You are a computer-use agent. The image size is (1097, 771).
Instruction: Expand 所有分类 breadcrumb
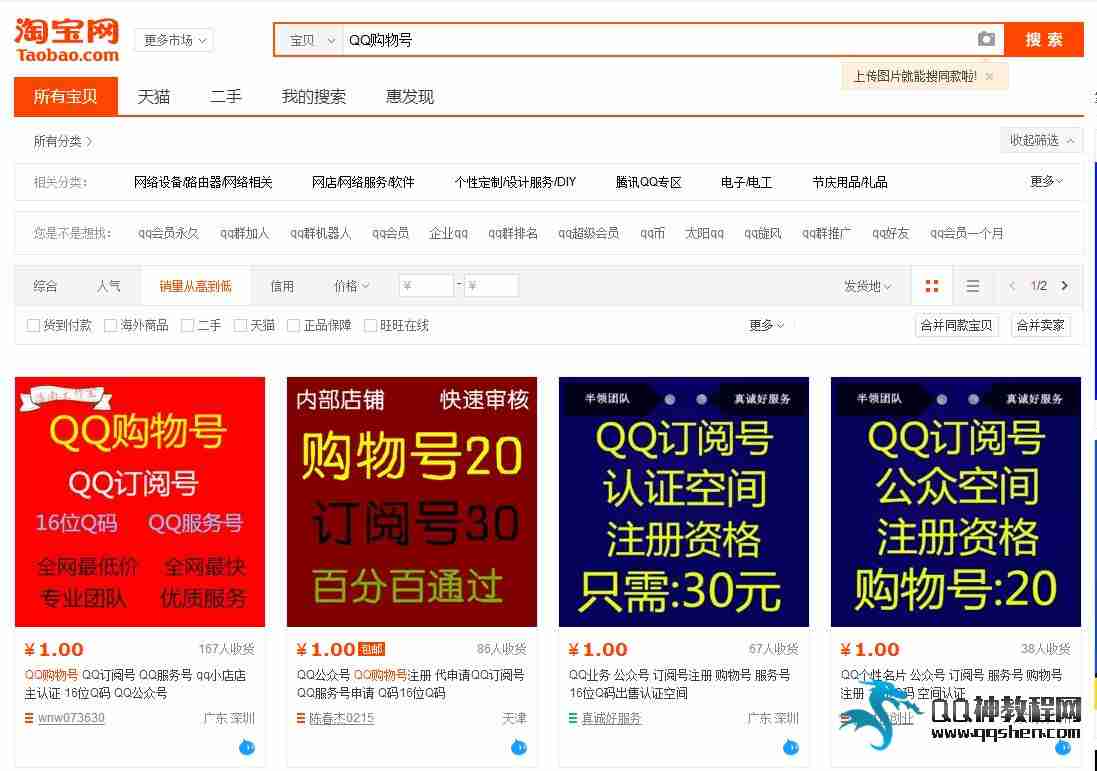click(x=63, y=141)
